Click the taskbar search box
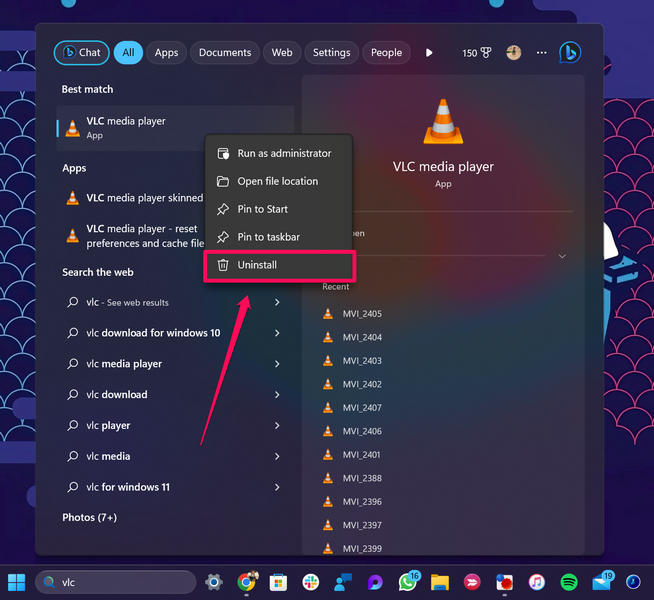 [116, 581]
